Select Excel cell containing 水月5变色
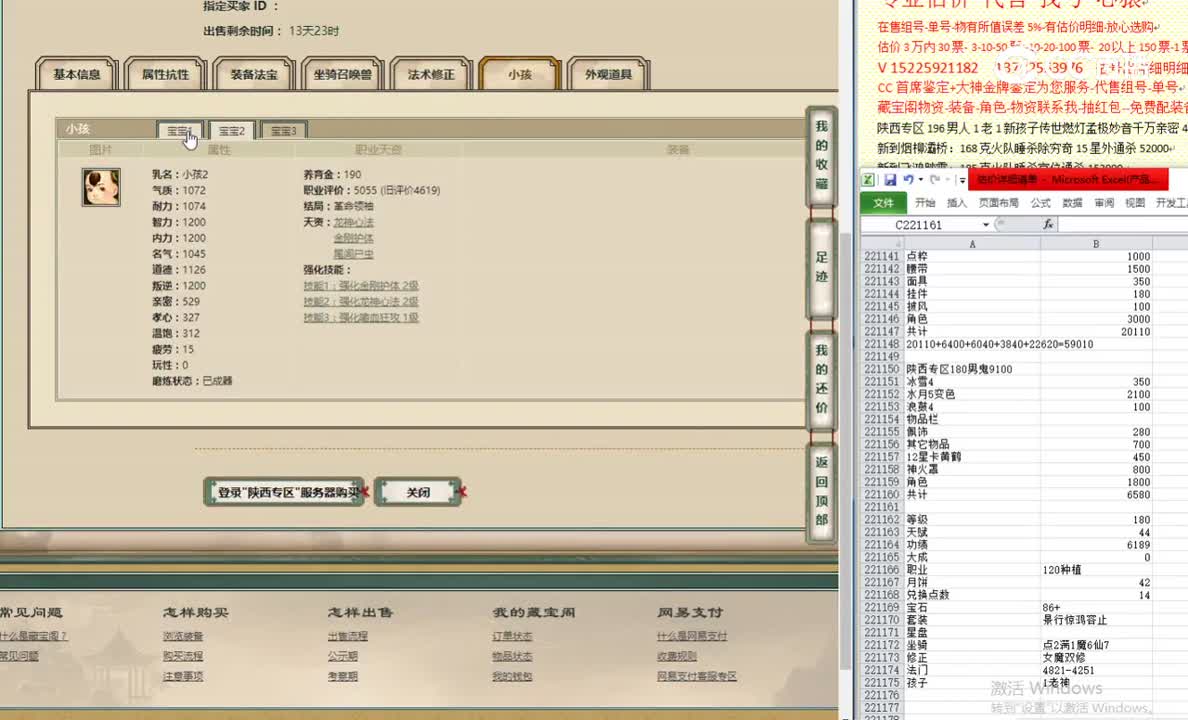 tap(972, 394)
